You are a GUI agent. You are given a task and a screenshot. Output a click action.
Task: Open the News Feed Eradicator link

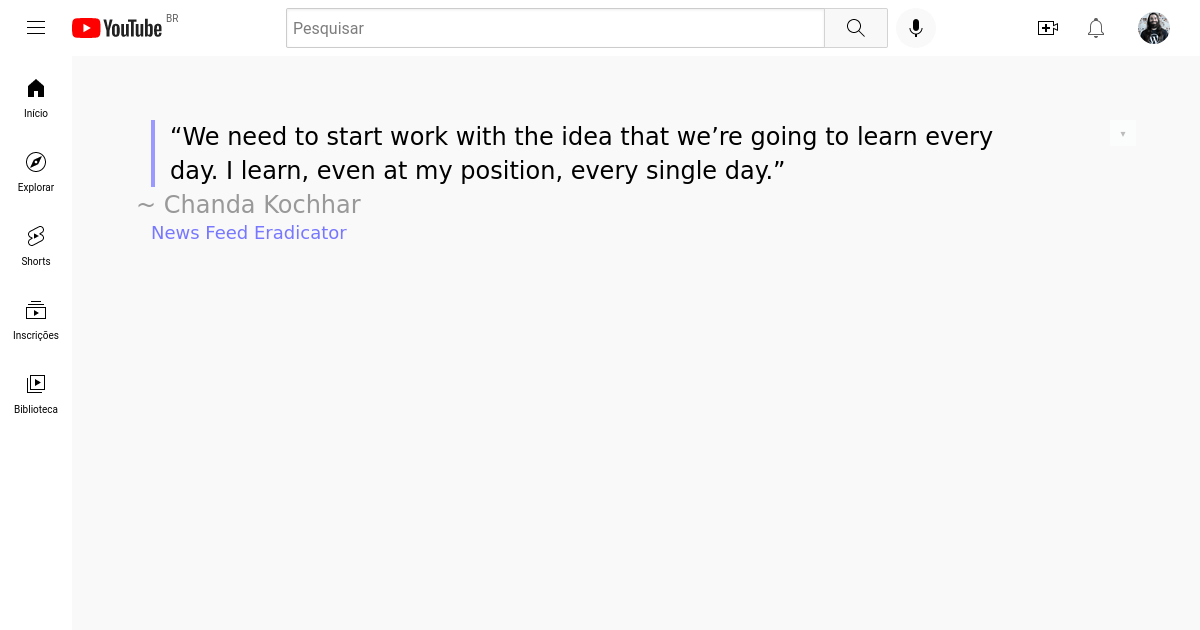(249, 232)
